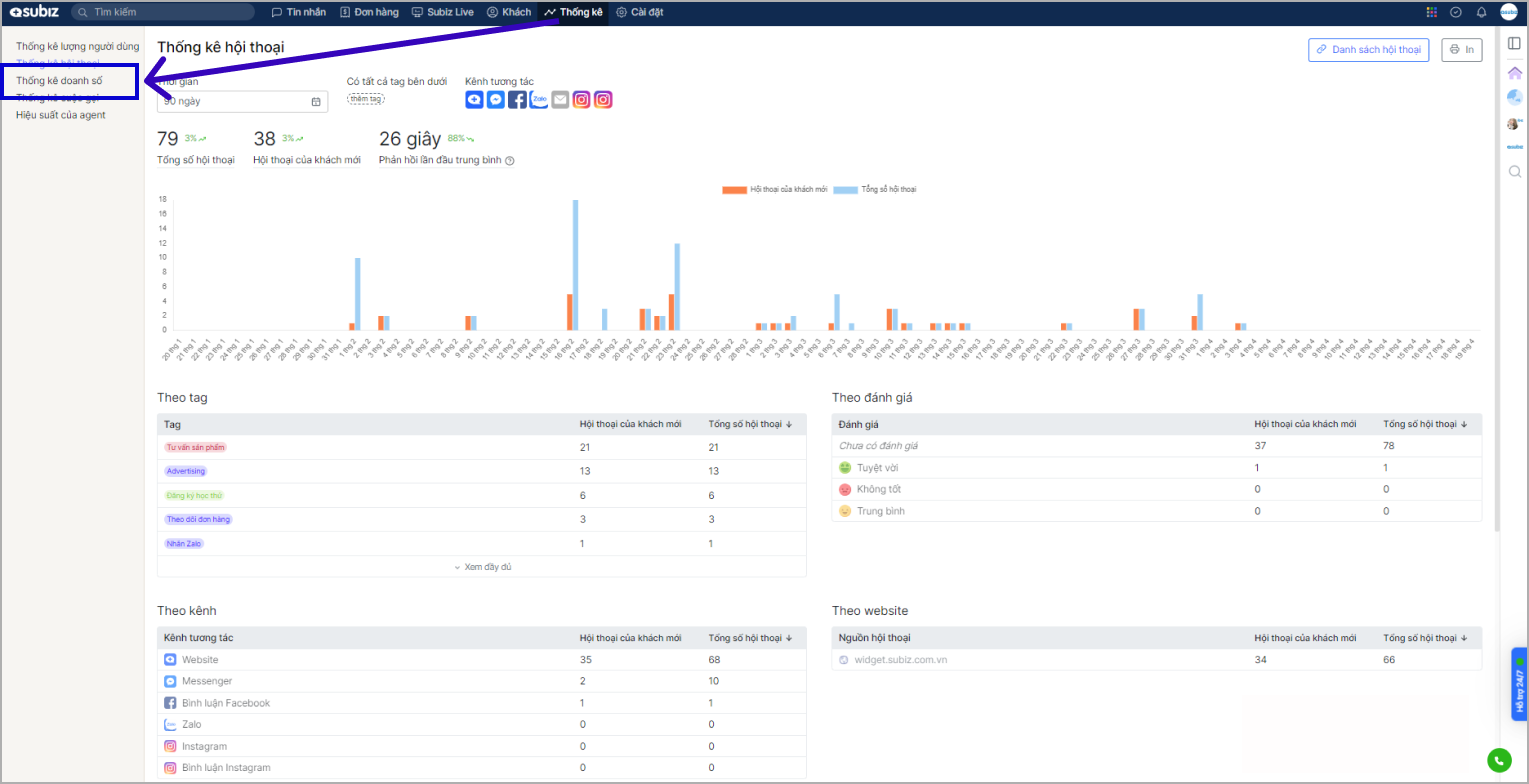
Task: Open the Tin nhắn menu
Action: 299,12
